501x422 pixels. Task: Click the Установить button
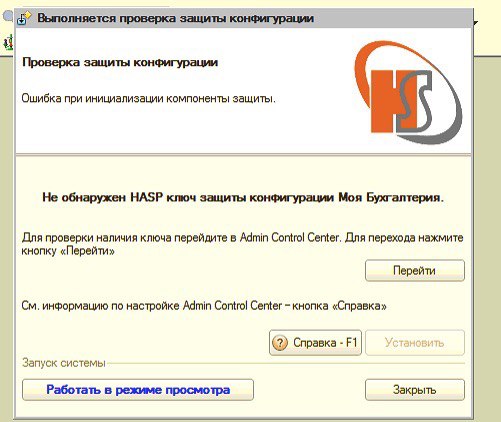[x=415, y=342]
